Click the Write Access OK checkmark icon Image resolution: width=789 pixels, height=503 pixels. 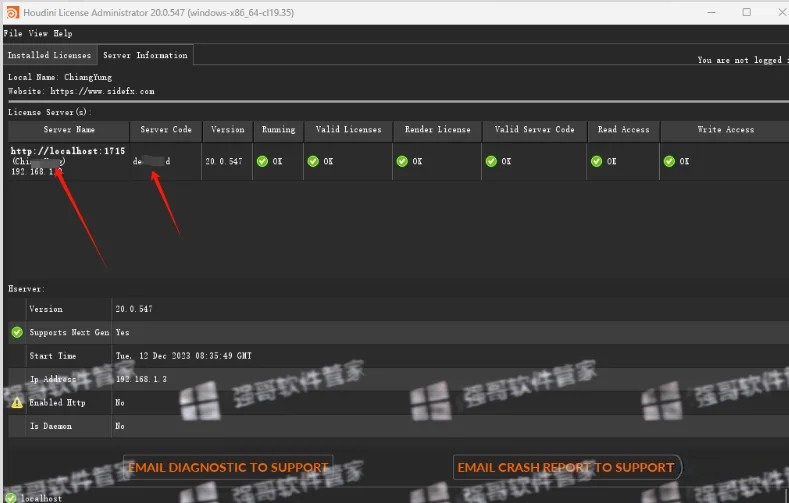669,161
